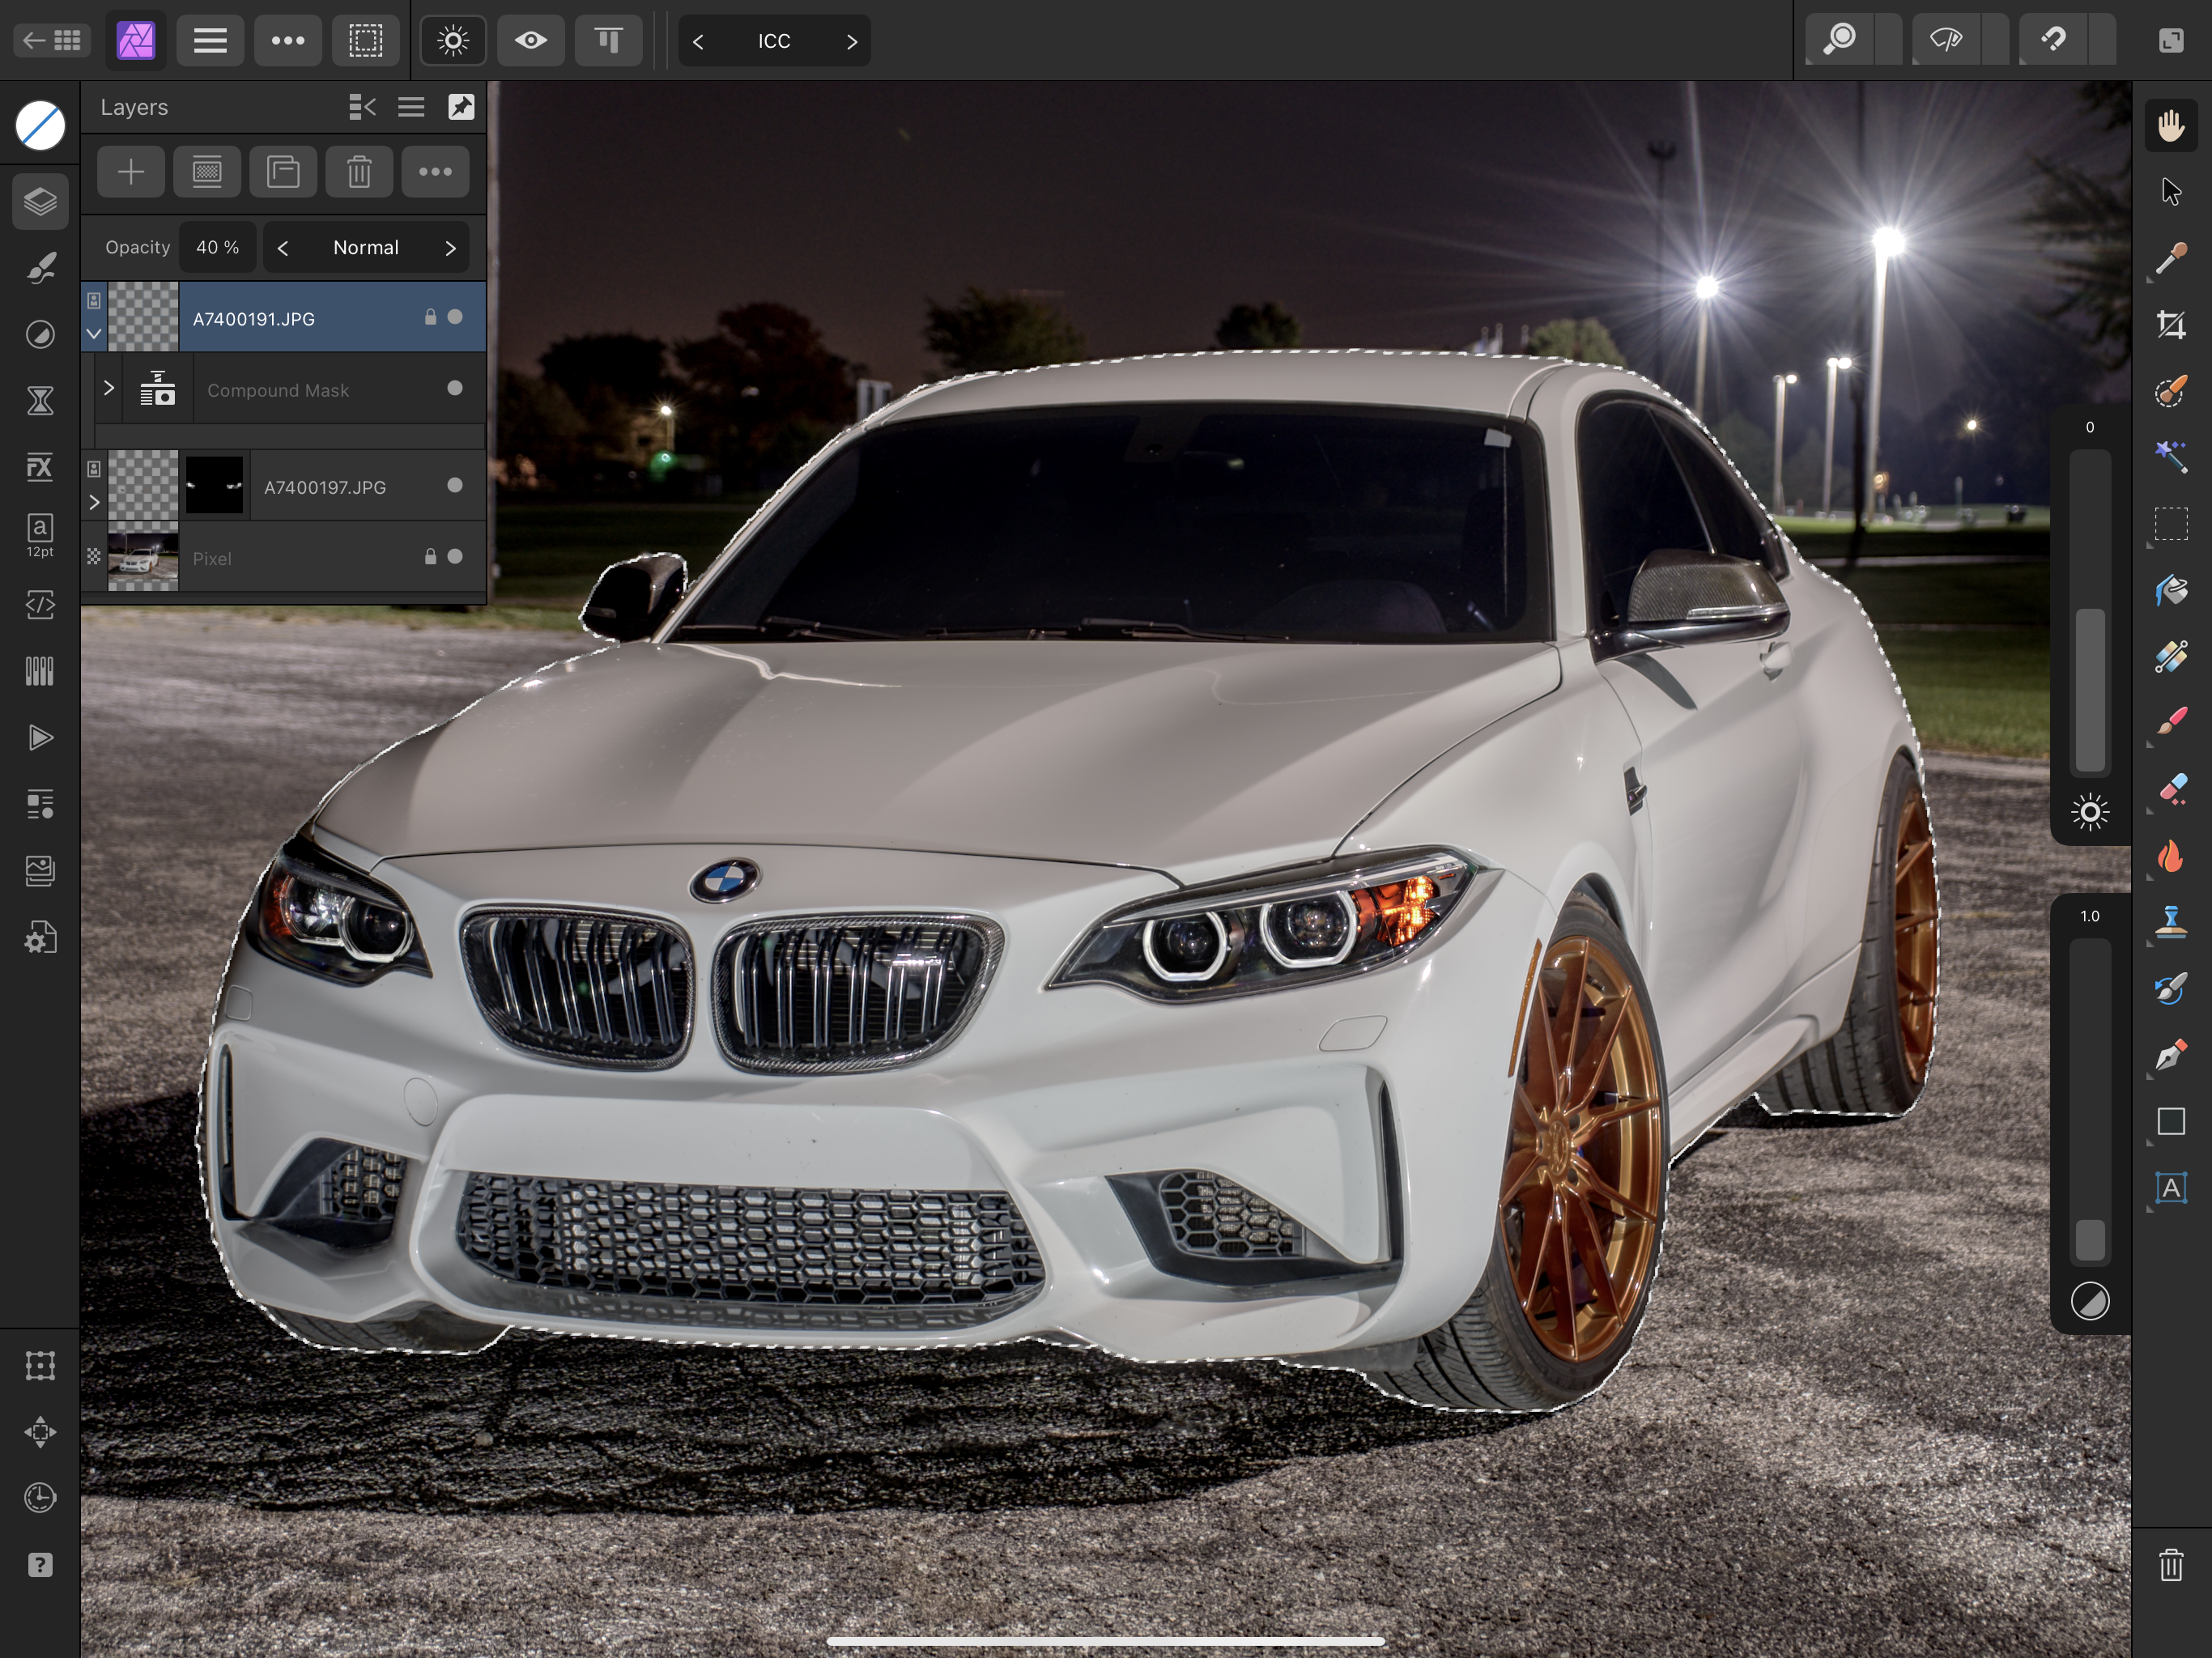Open the Select menu in top toolbar

click(366, 41)
